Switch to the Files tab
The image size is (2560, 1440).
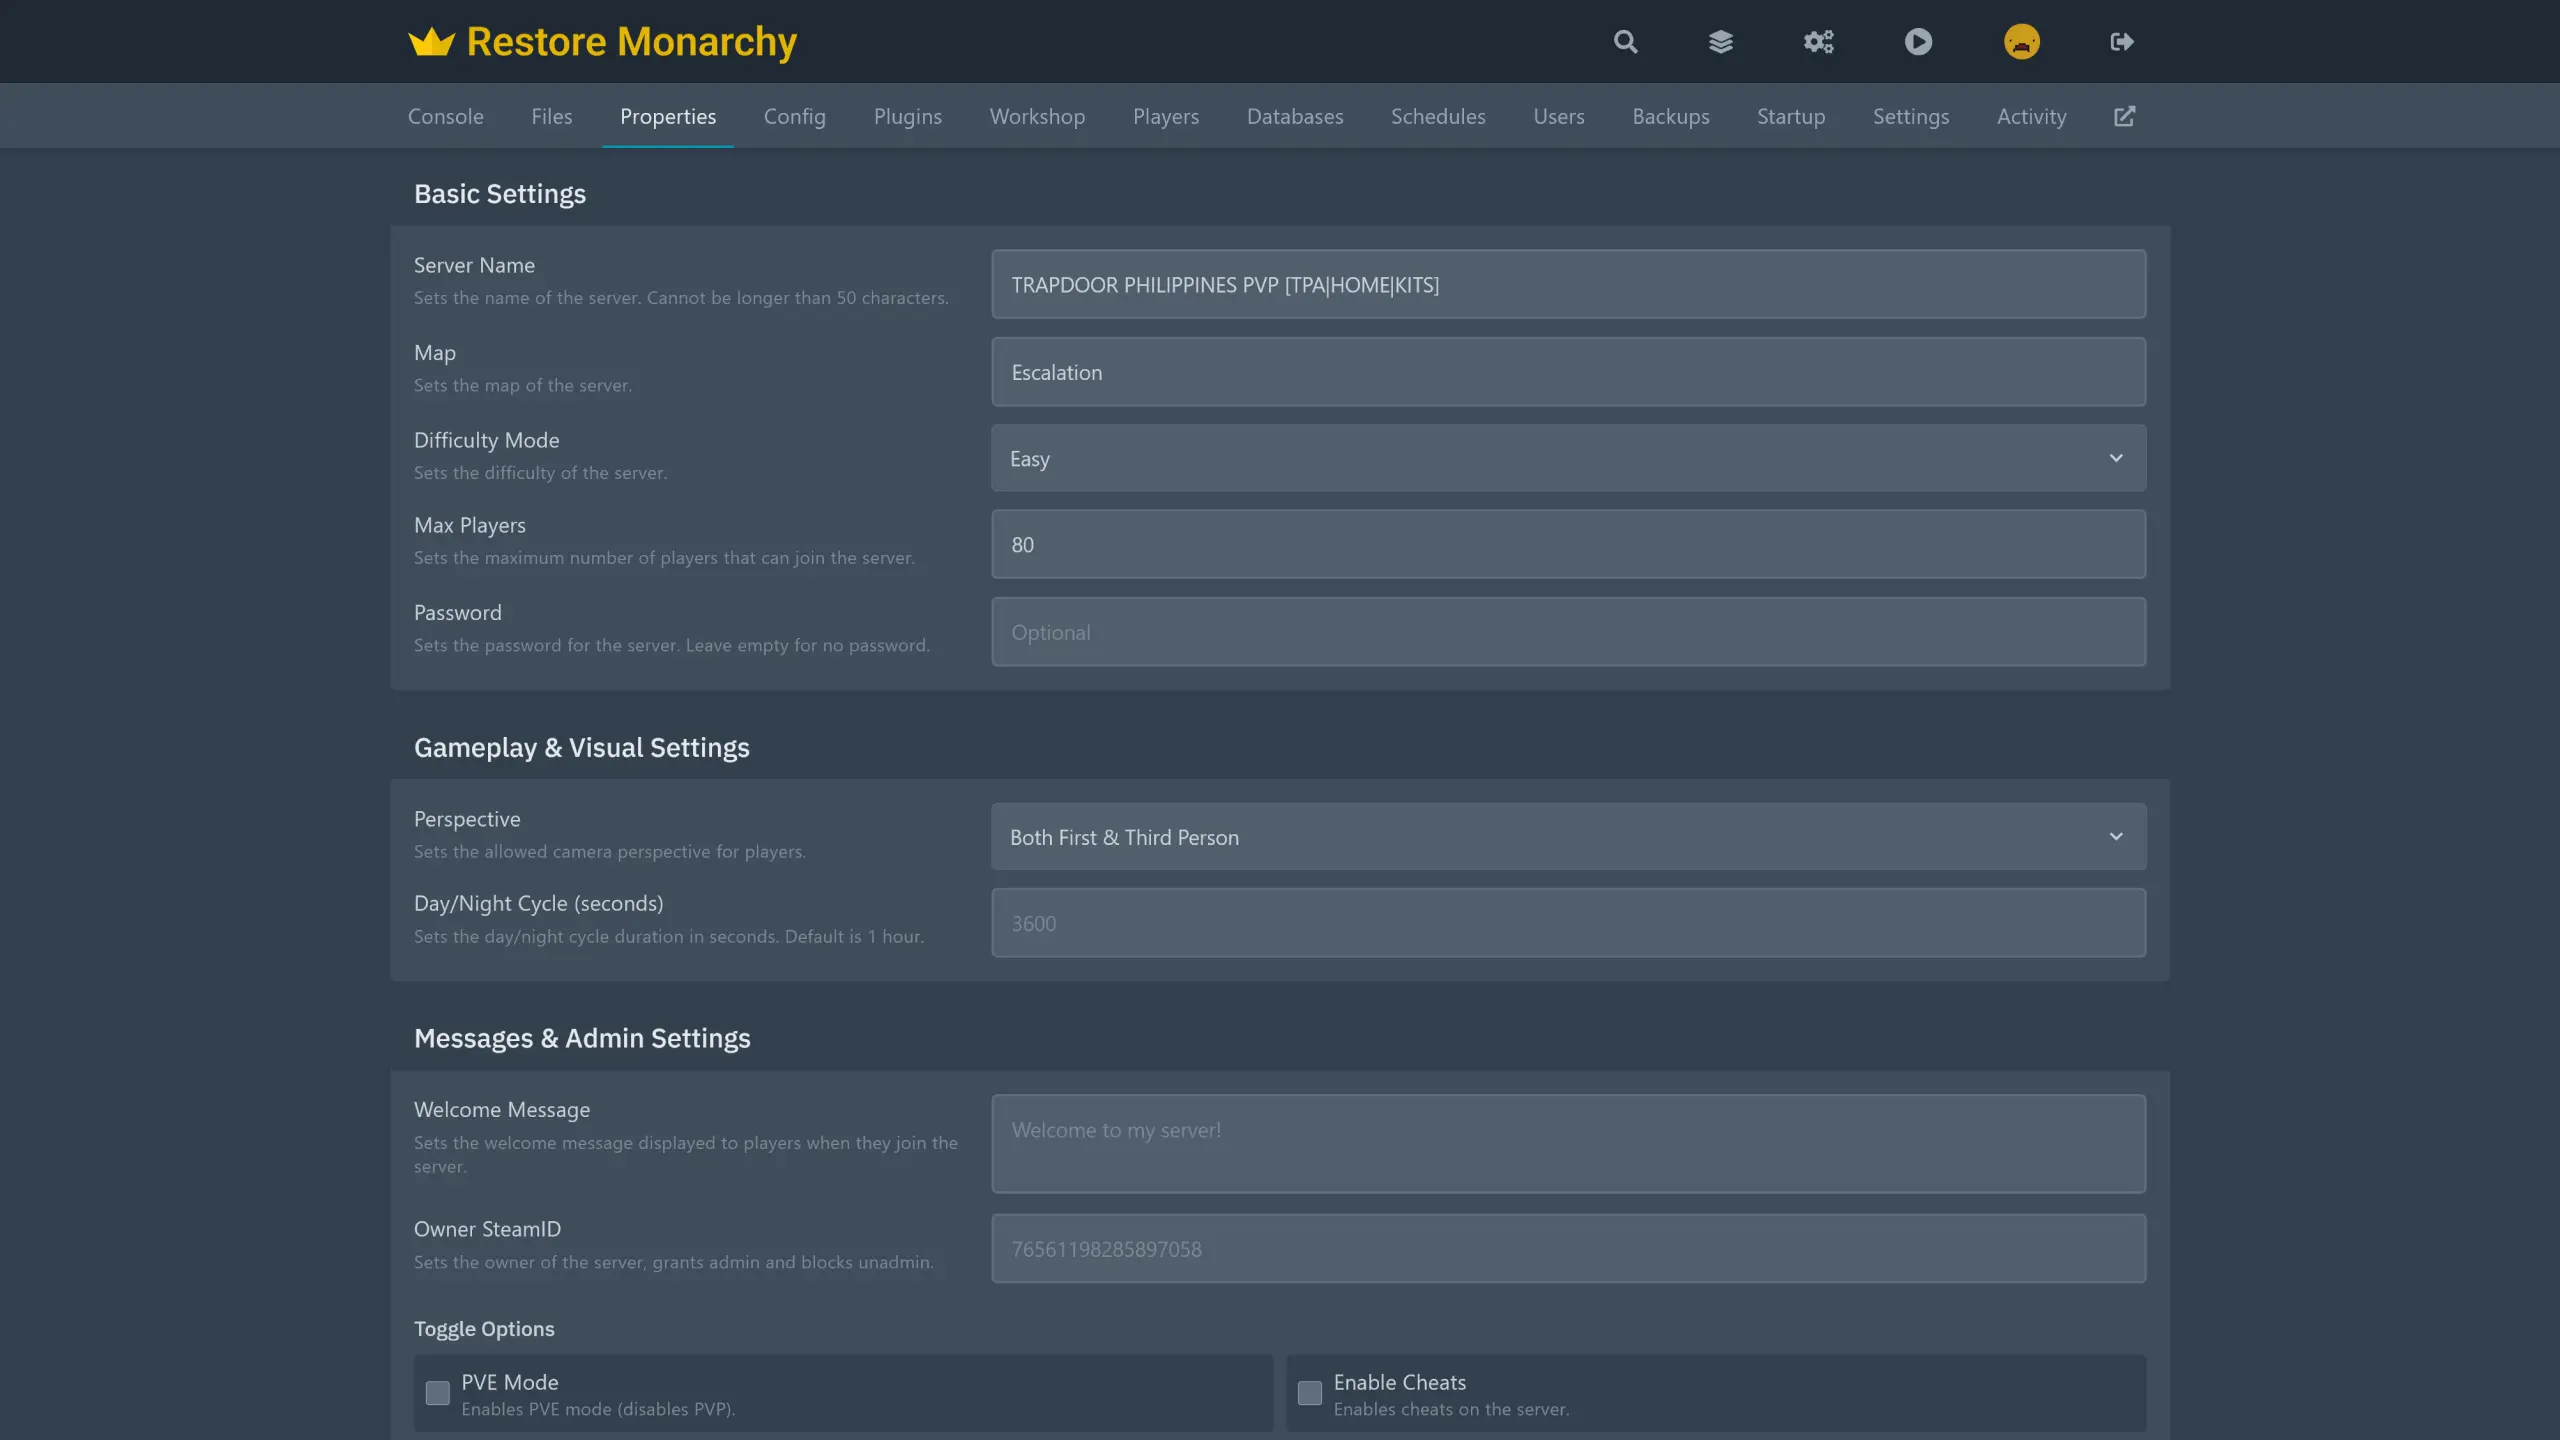coord(551,117)
